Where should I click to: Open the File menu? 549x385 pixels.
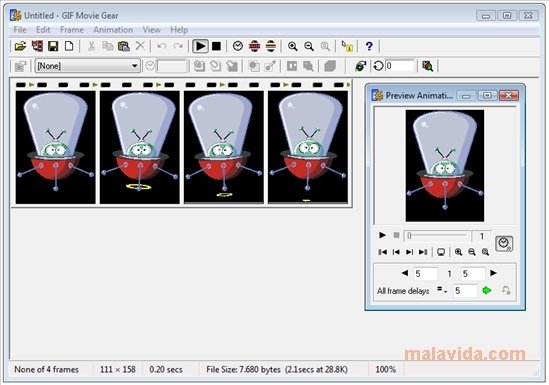point(20,30)
